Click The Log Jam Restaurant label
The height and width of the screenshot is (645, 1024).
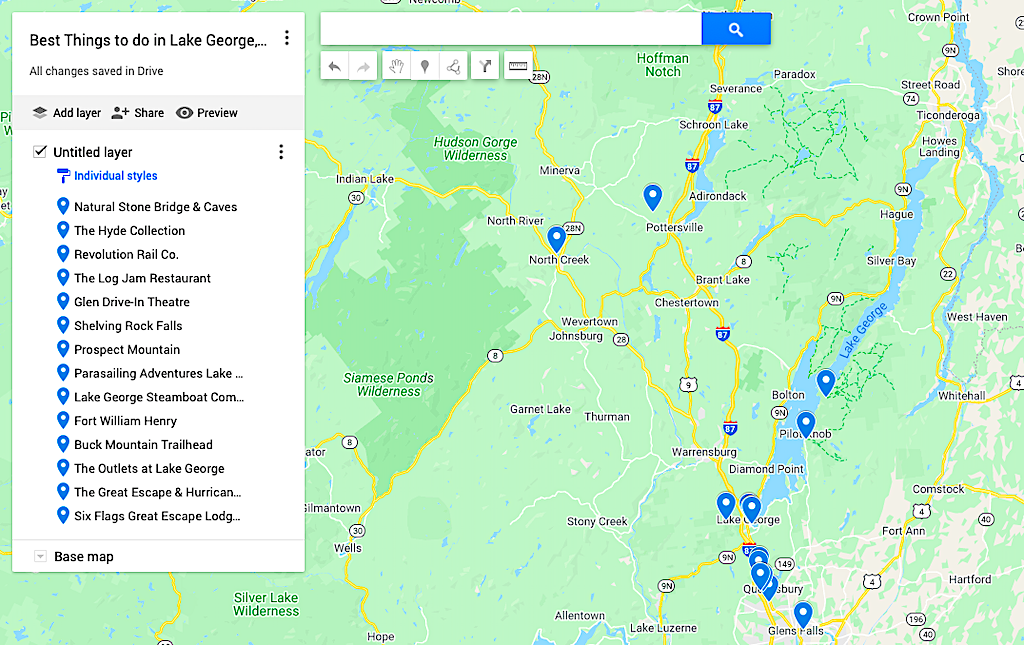[x=142, y=278]
